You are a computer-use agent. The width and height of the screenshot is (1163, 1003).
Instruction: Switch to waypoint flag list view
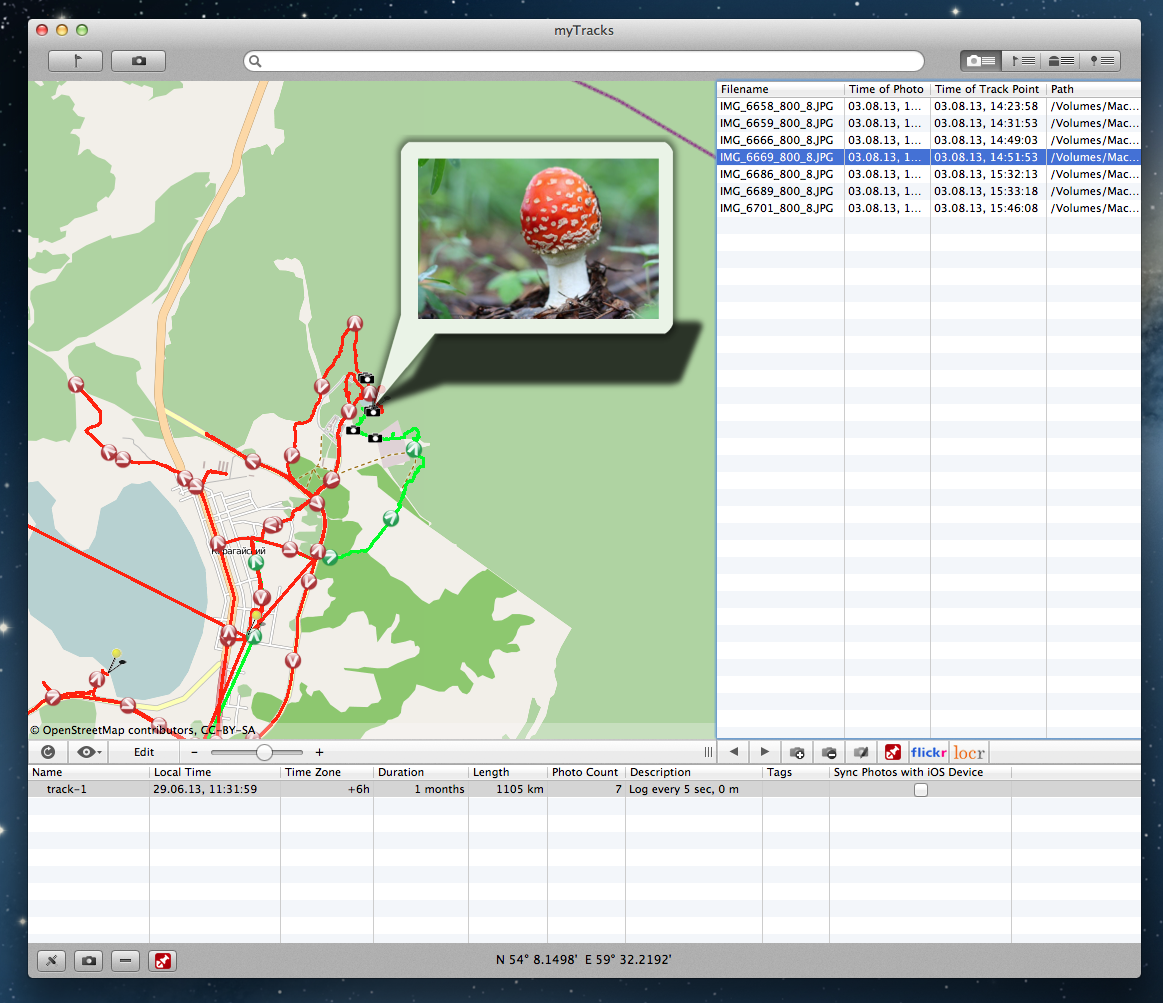[x=1020, y=61]
